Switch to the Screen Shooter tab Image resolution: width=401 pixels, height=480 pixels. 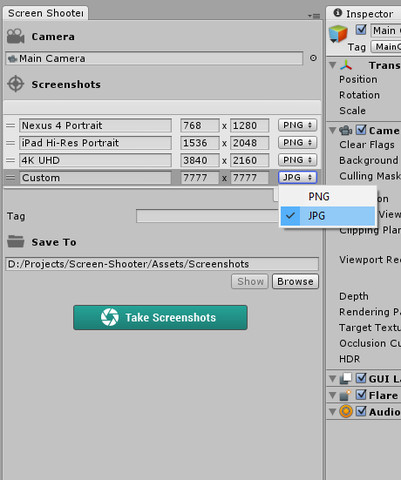click(46, 13)
